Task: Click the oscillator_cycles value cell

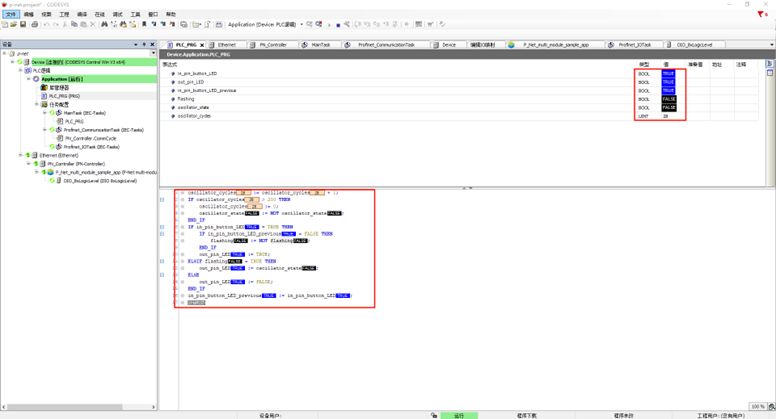Action: [x=666, y=116]
